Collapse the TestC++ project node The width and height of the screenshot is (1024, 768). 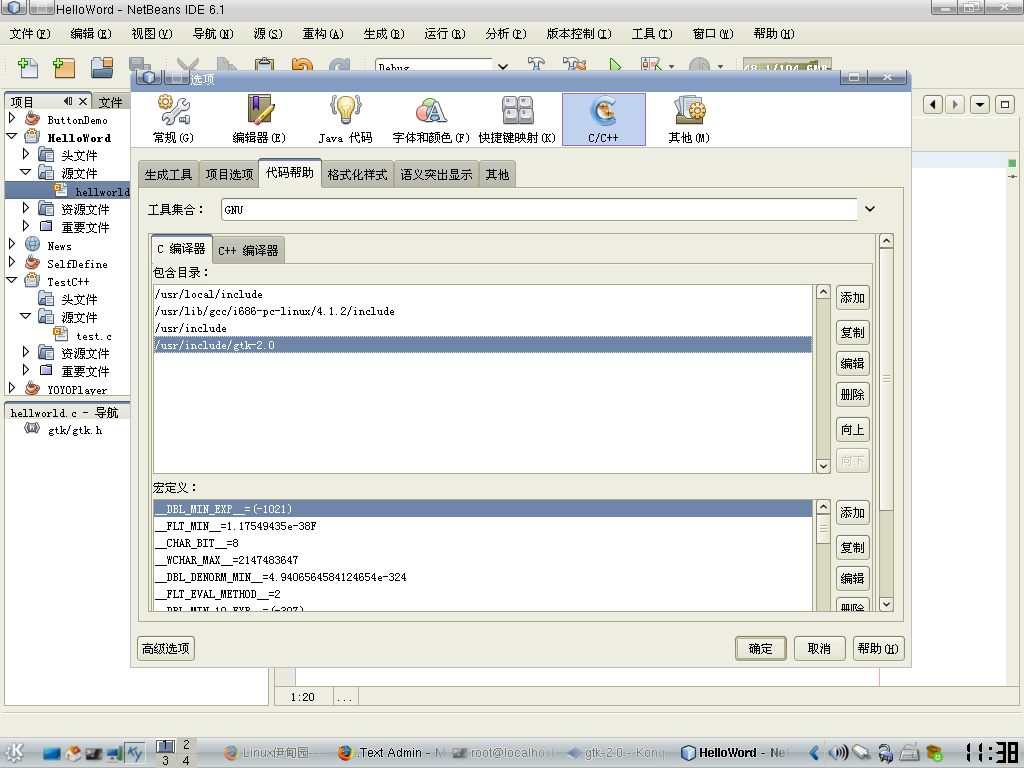pos(12,280)
